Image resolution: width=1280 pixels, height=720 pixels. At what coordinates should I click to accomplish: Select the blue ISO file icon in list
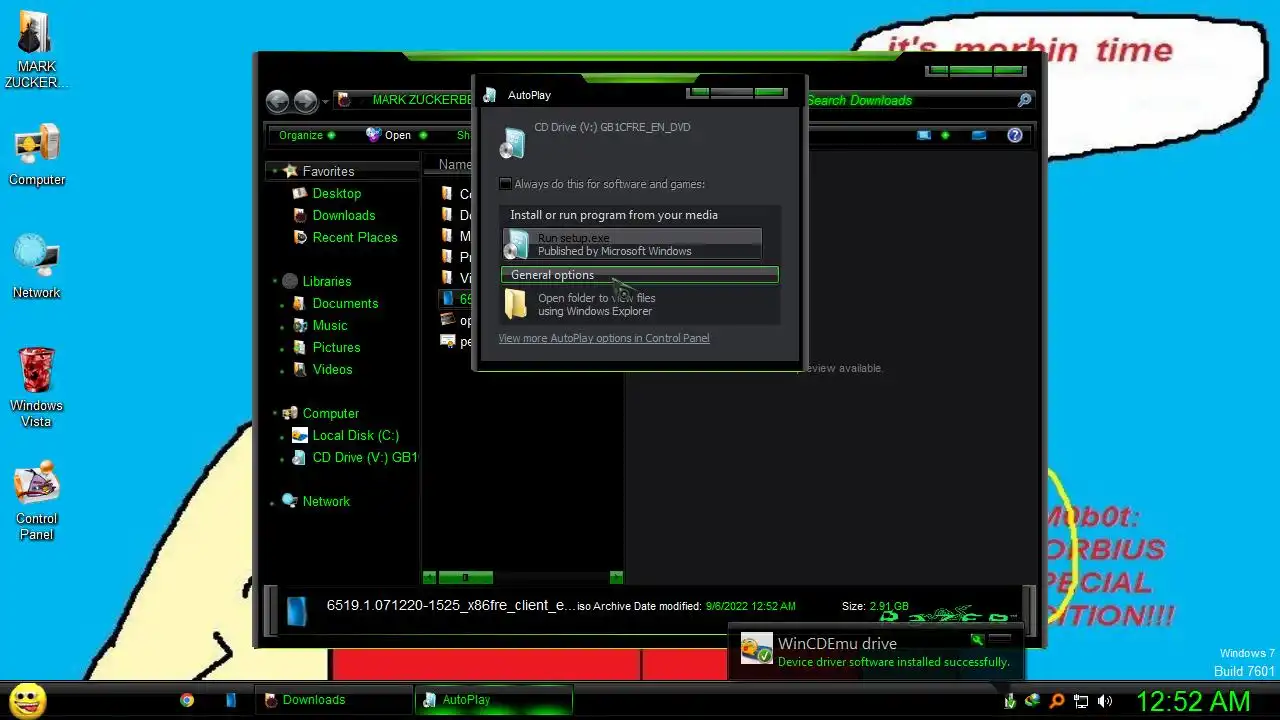[447, 298]
